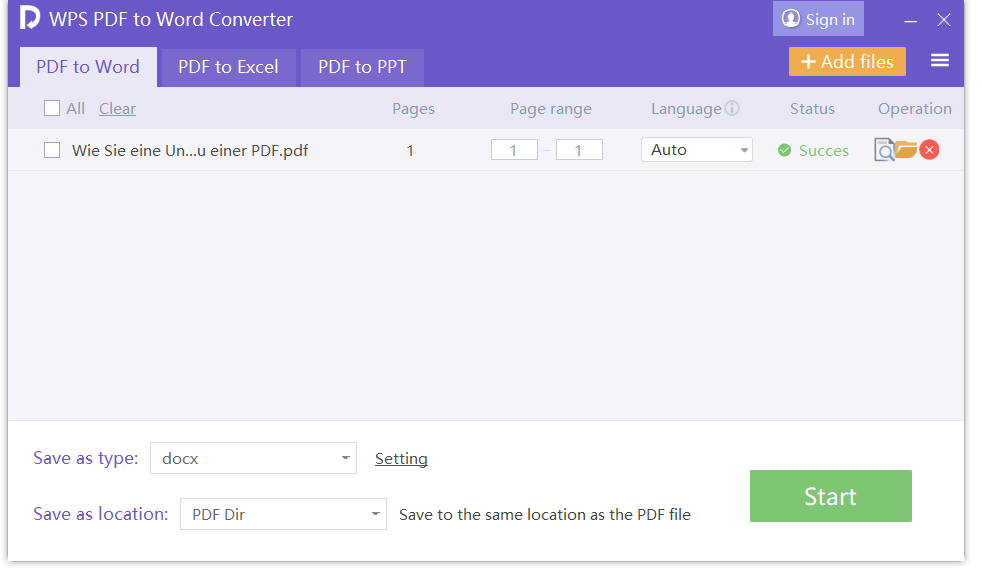This screenshot has height=570, width=982.
Task: Switch to the PDF to PPT tab
Action: pyautogui.click(x=362, y=68)
